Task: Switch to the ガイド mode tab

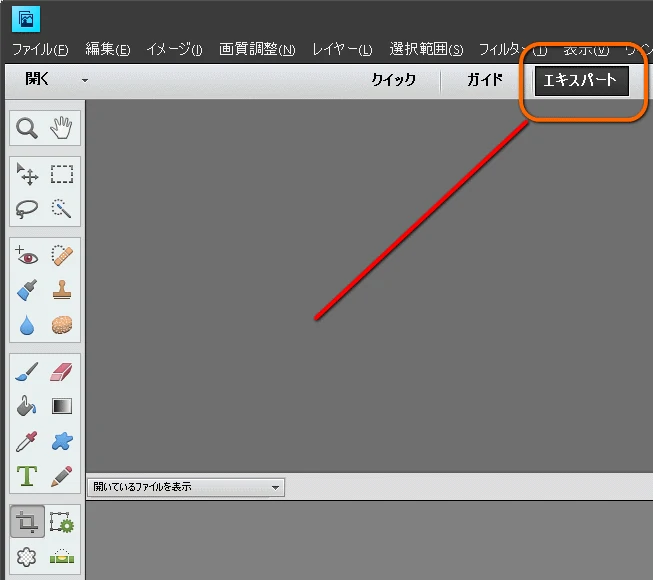Action: [485, 80]
